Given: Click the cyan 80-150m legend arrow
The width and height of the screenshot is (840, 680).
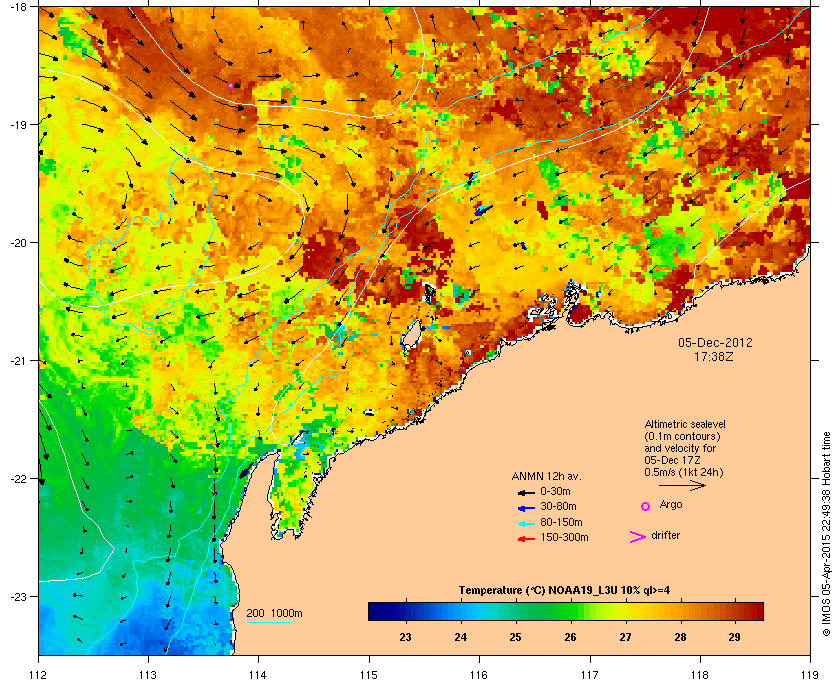Looking at the screenshot, I should (x=526, y=524).
